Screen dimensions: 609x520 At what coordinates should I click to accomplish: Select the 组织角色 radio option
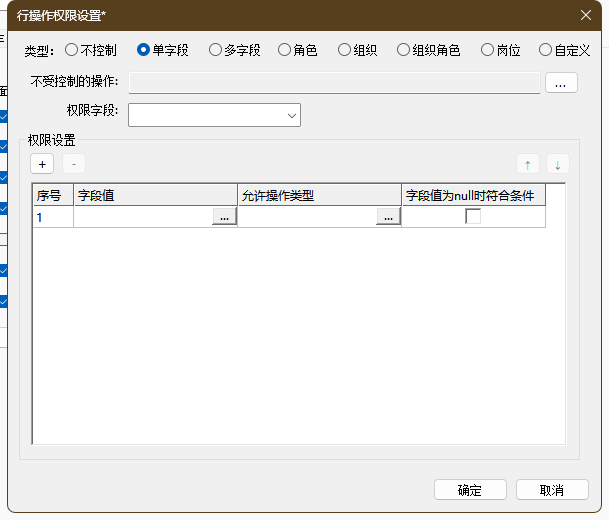click(x=404, y=49)
